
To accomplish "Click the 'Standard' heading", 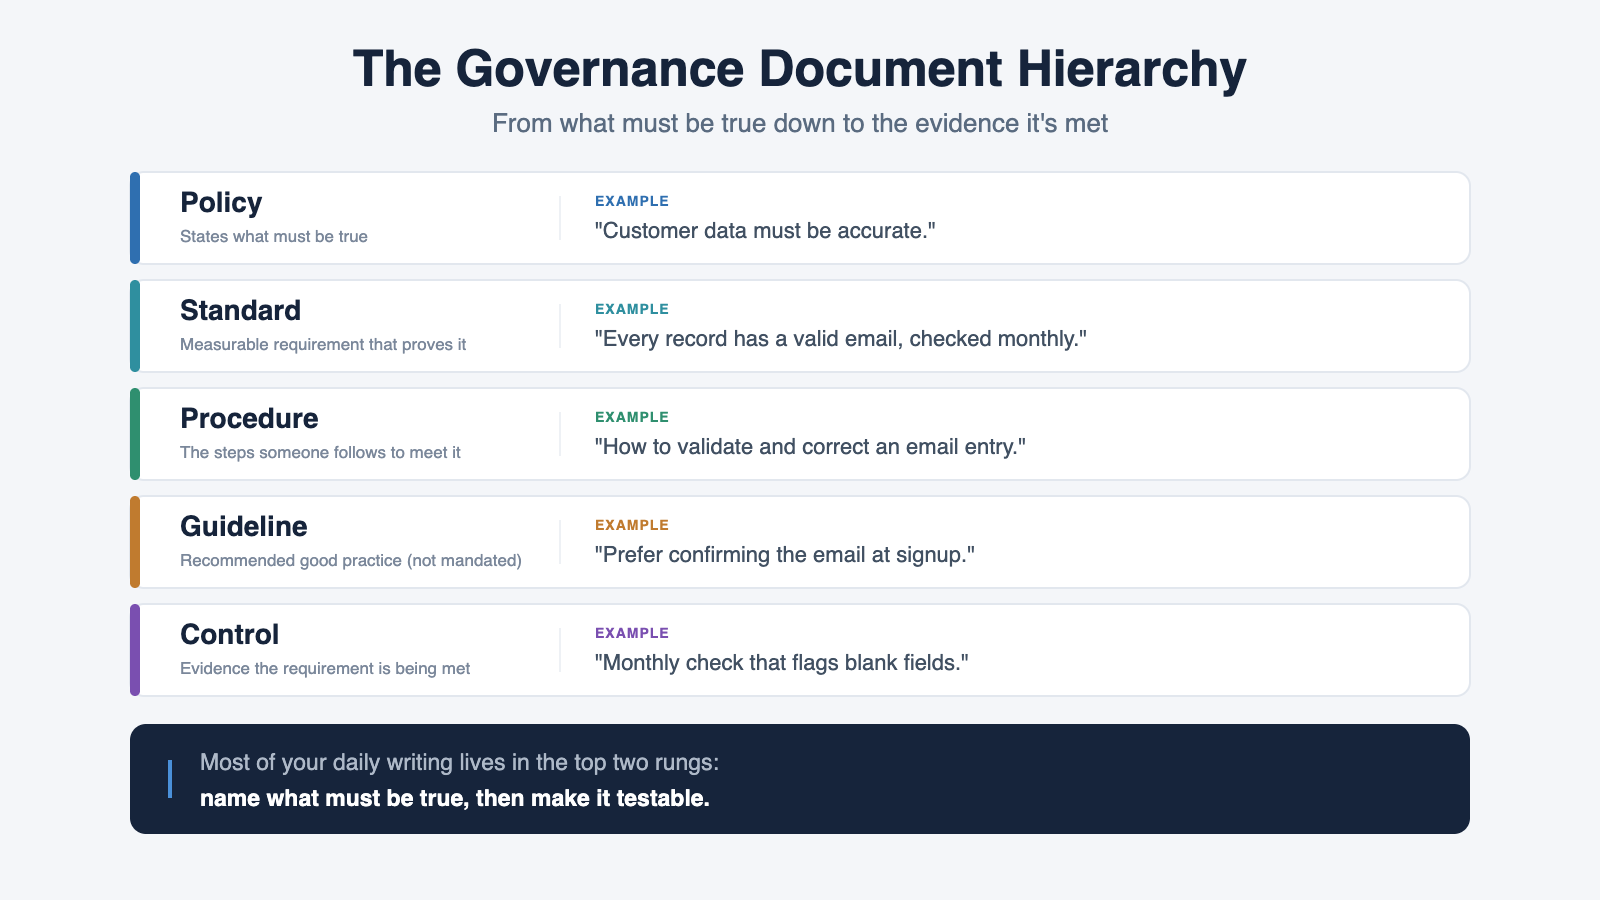I will click(240, 310).
